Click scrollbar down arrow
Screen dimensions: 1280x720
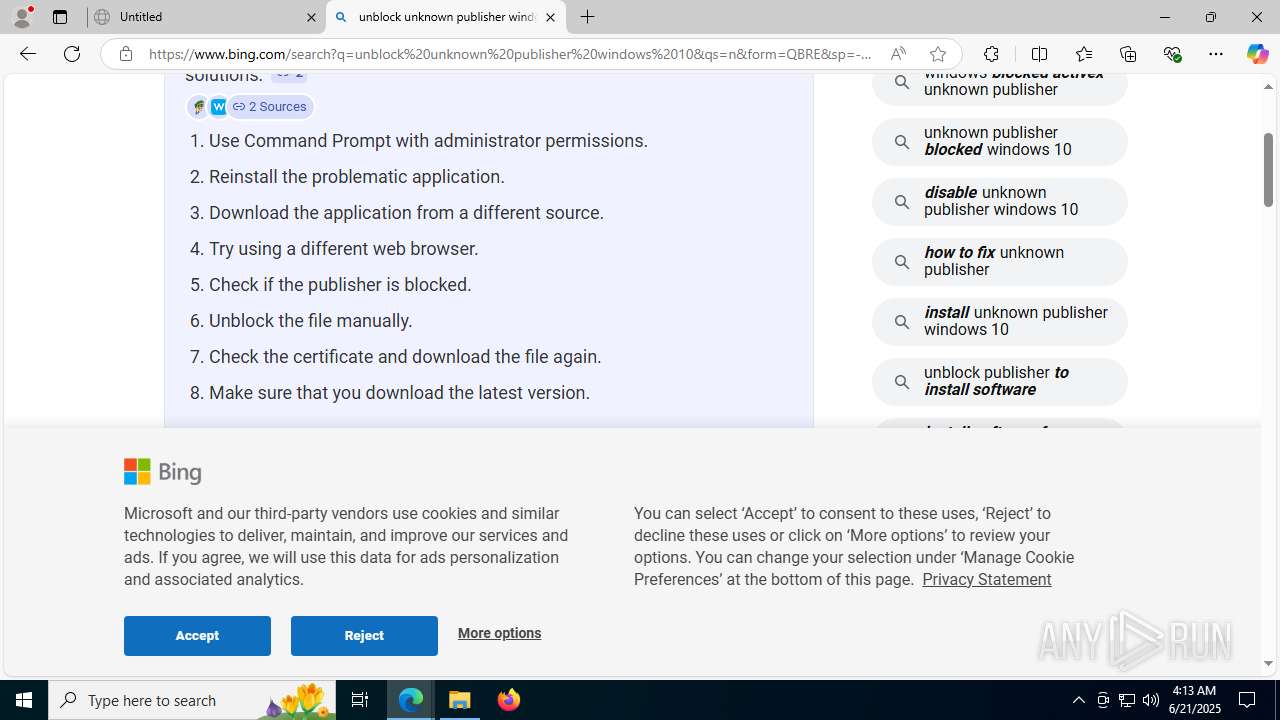[x=1268, y=663]
